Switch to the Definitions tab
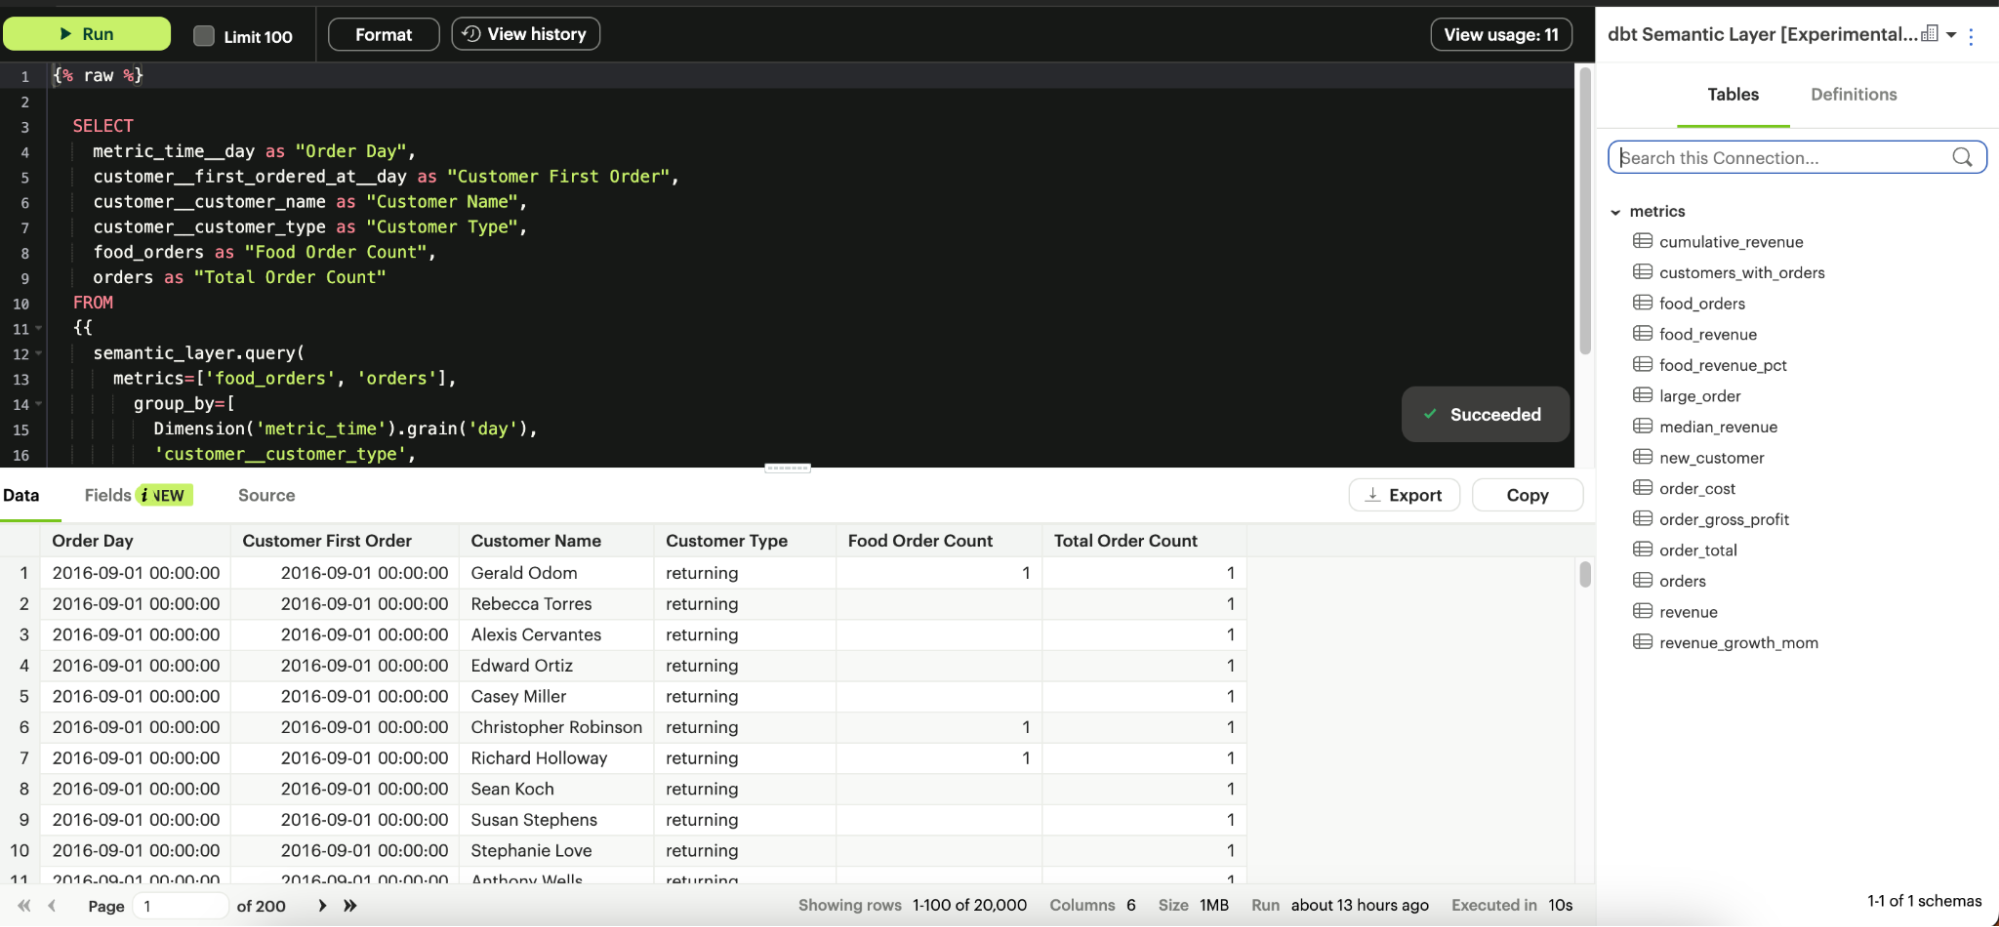 point(1853,94)
